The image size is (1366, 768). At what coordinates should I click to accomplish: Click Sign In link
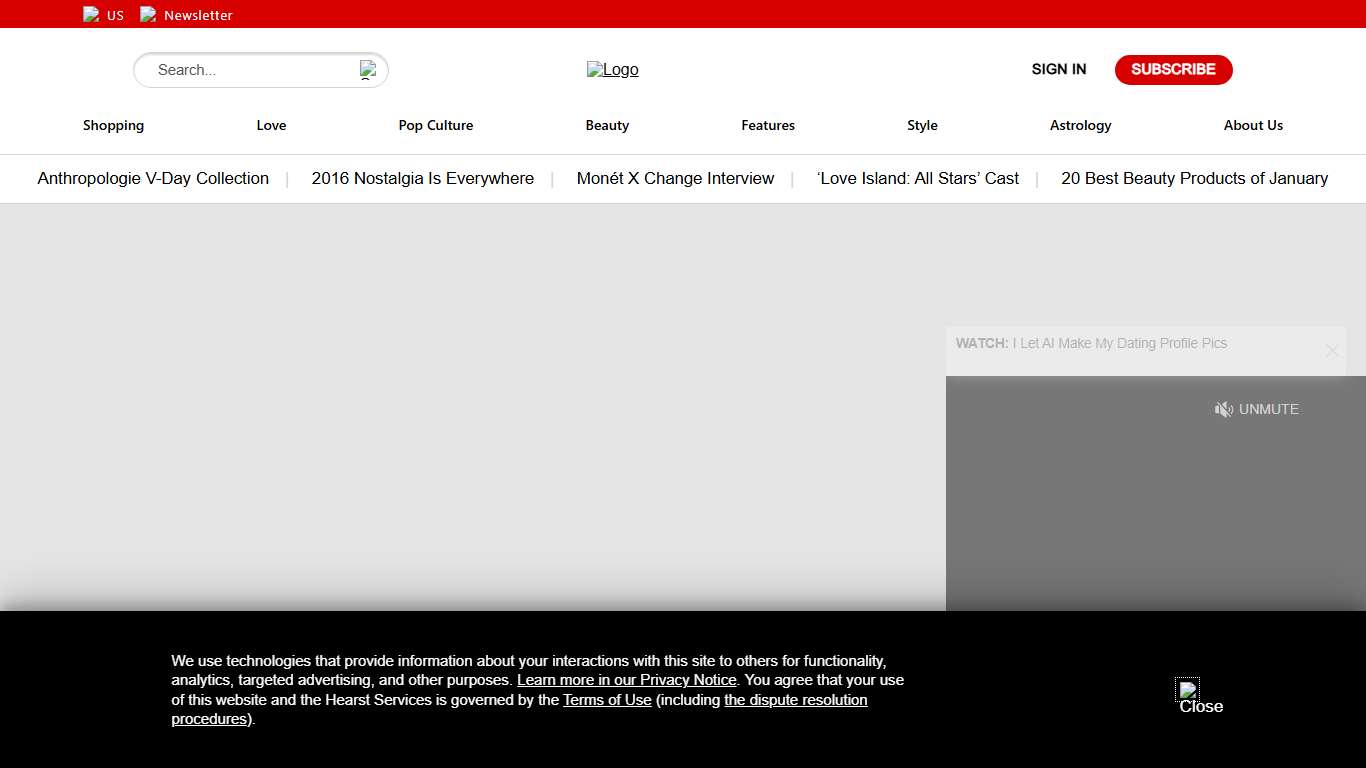point(1058,69)
